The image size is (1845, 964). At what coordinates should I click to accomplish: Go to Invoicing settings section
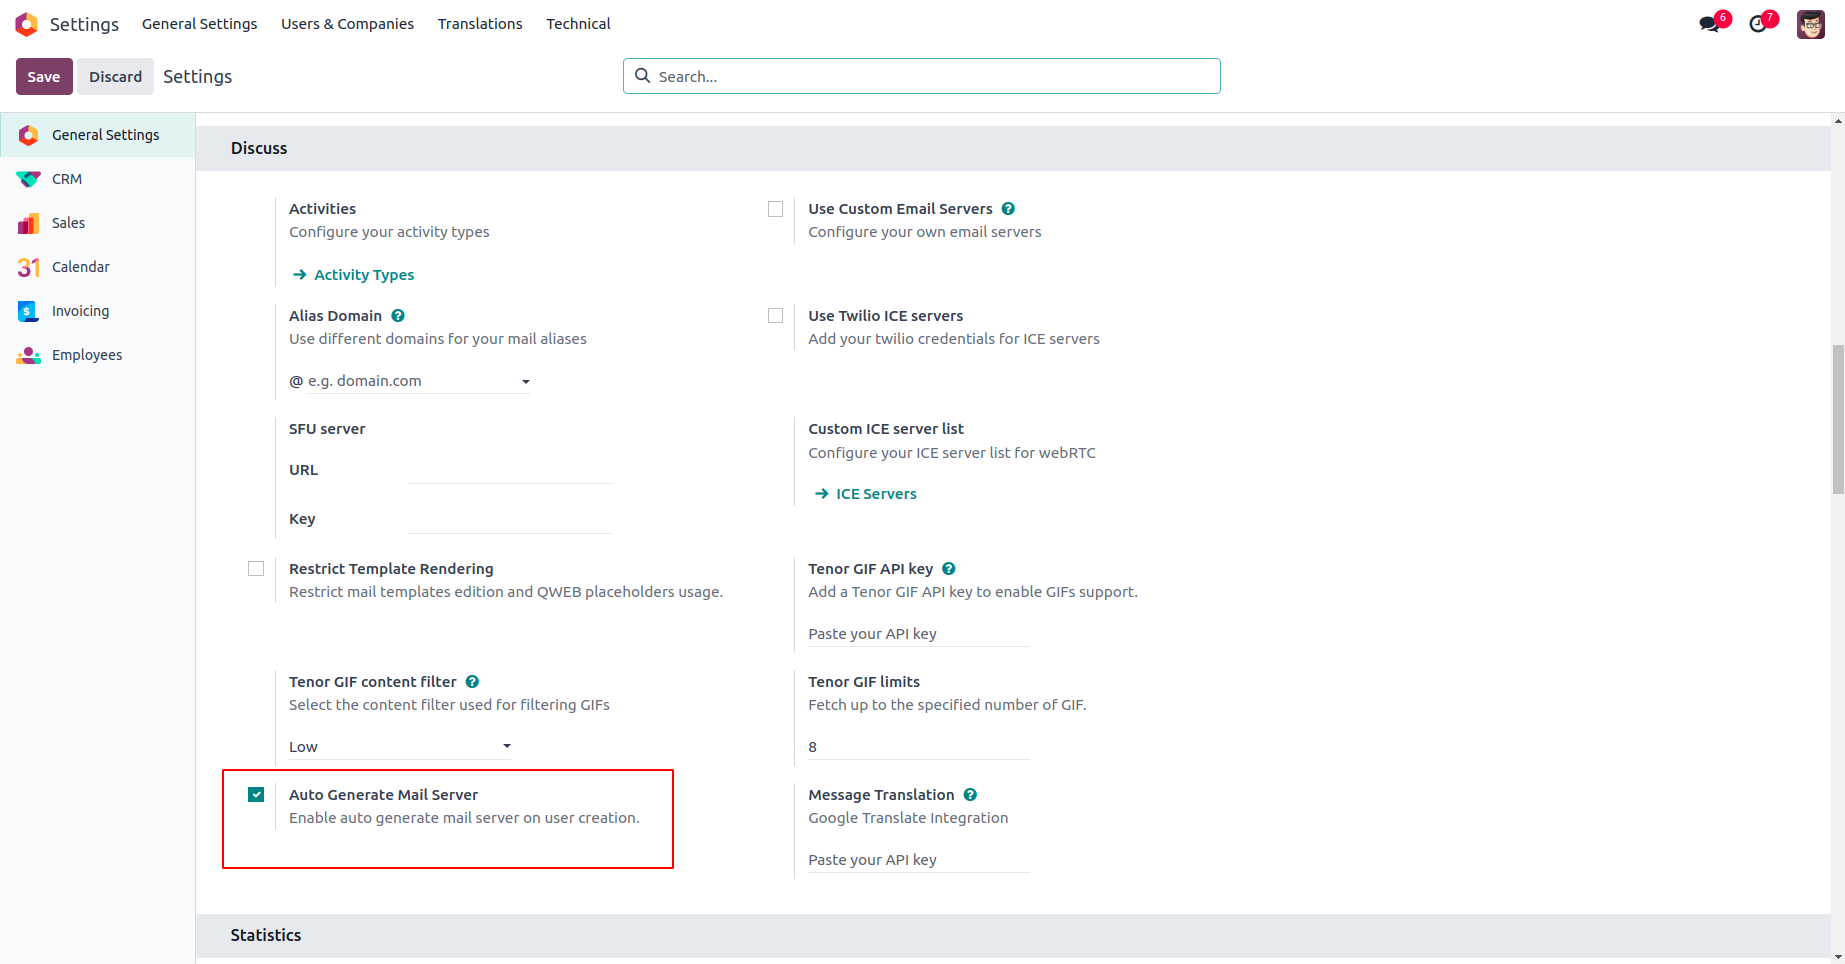[x=80, y=311]
